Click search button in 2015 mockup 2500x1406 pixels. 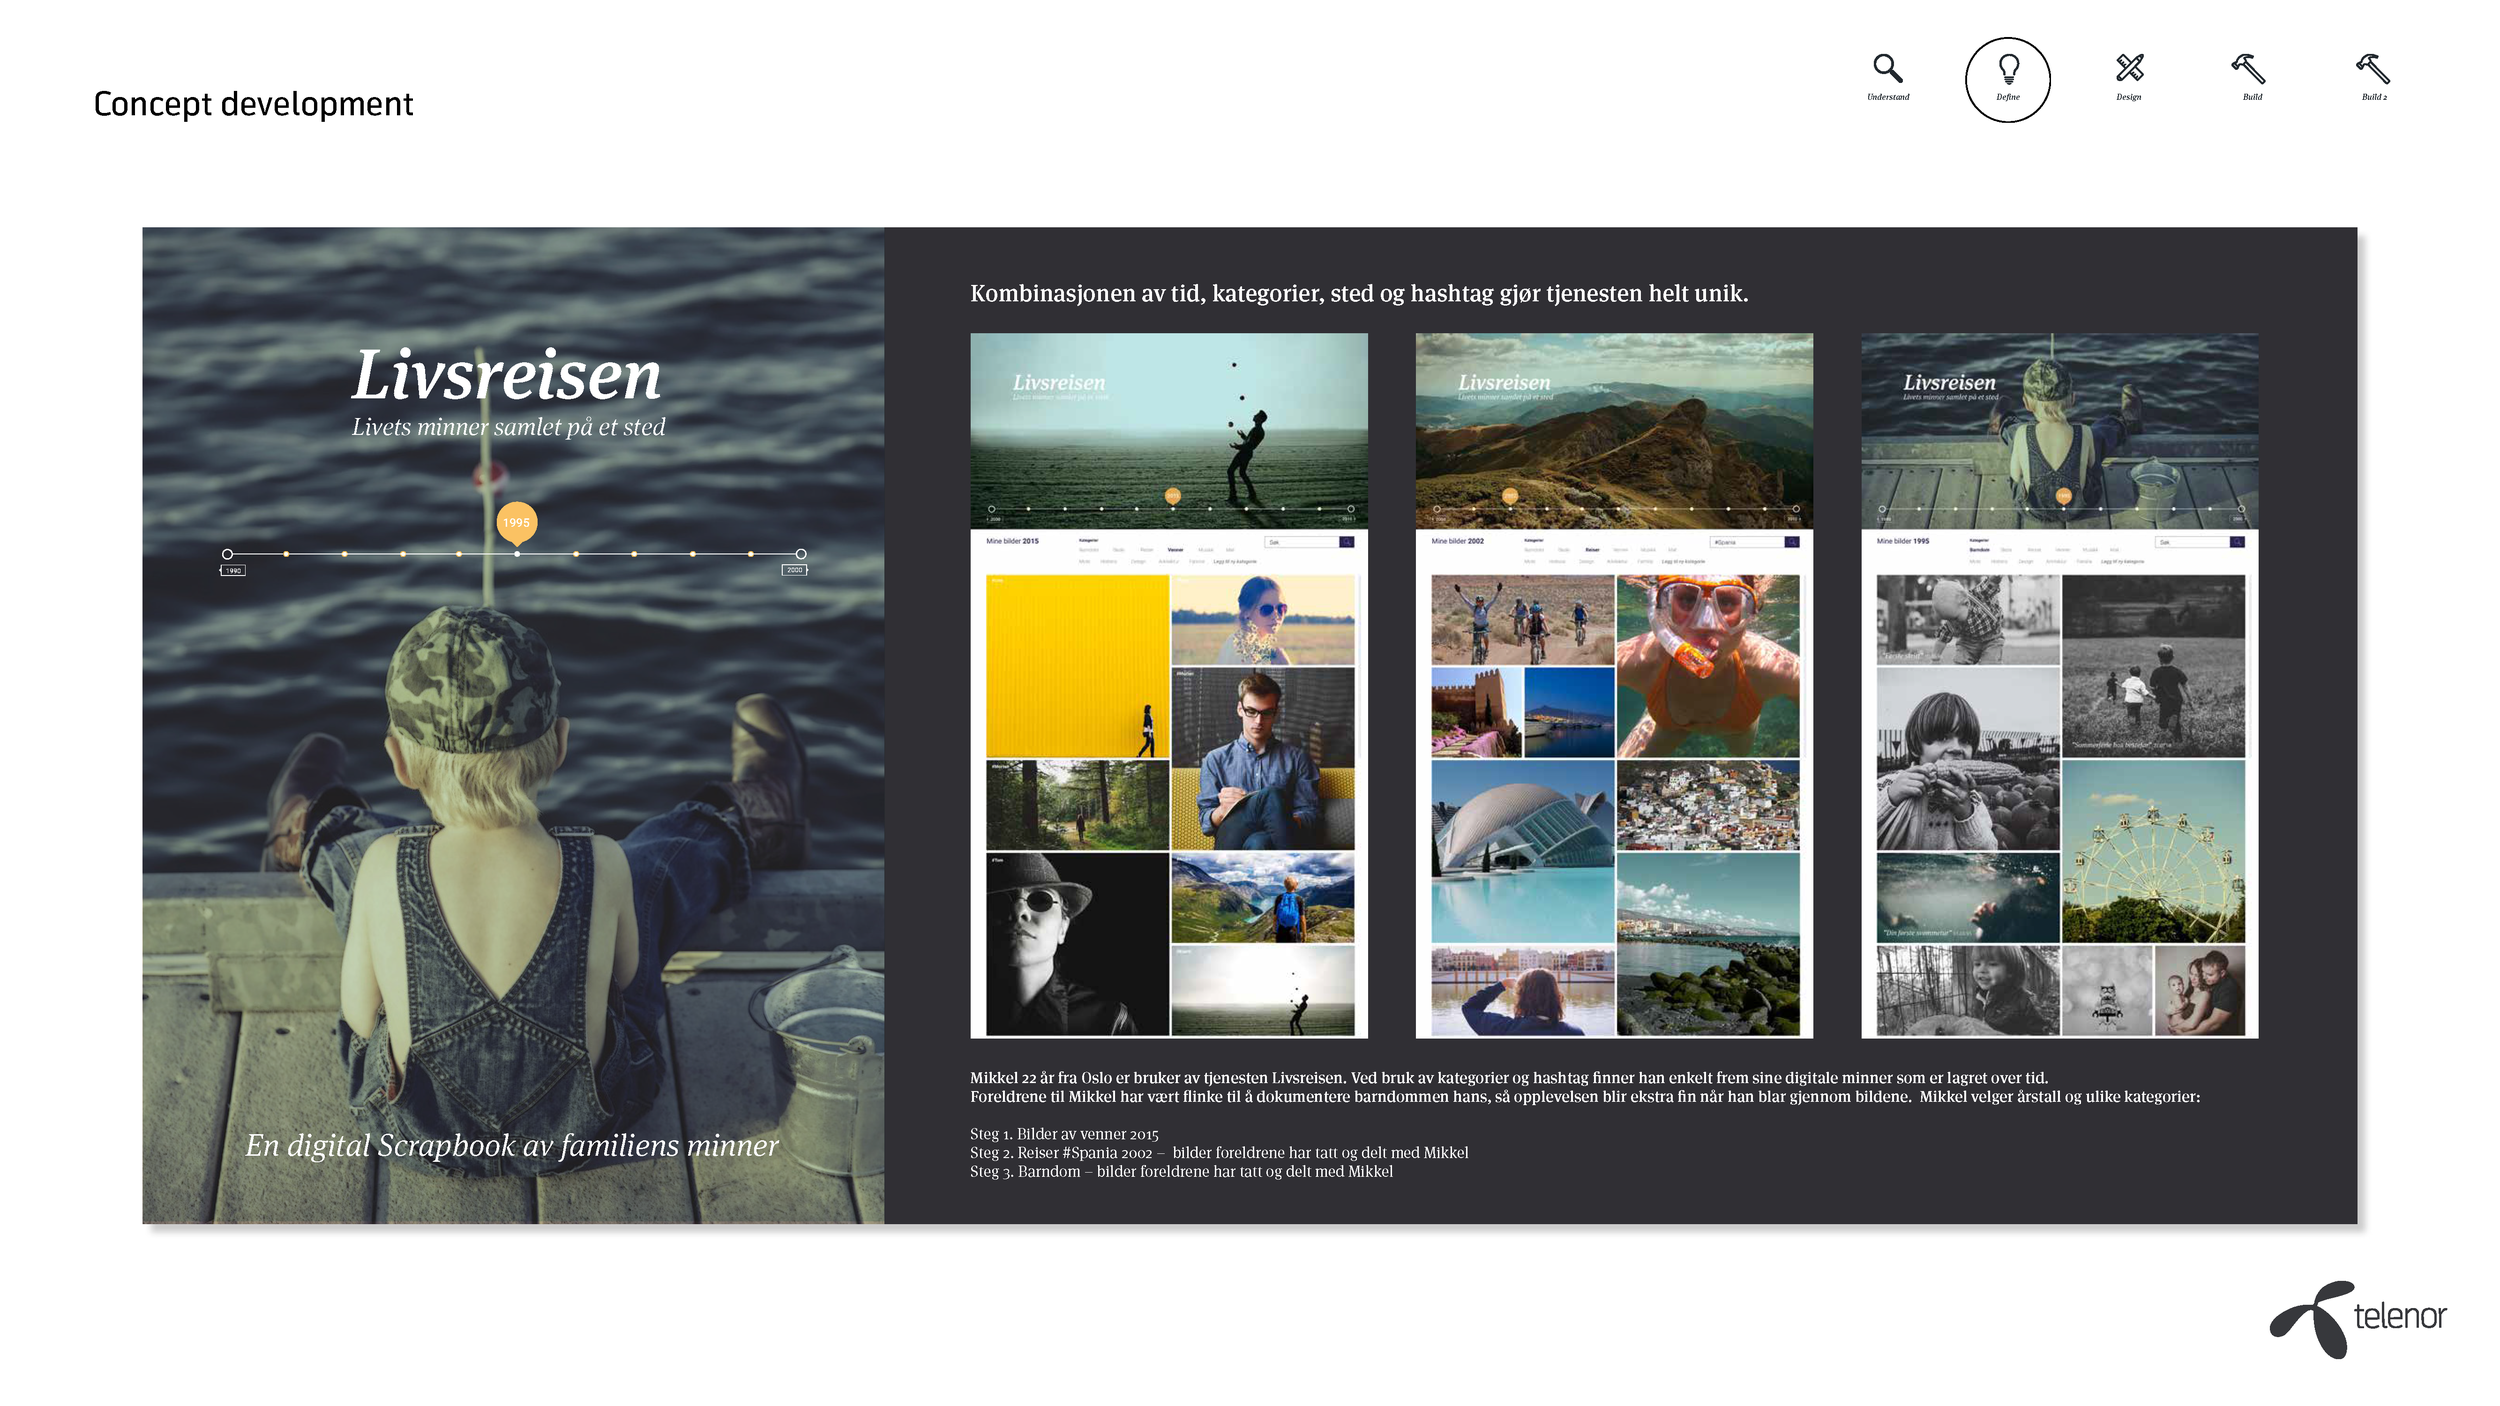pyautogui.click(x=1347, y=542)
